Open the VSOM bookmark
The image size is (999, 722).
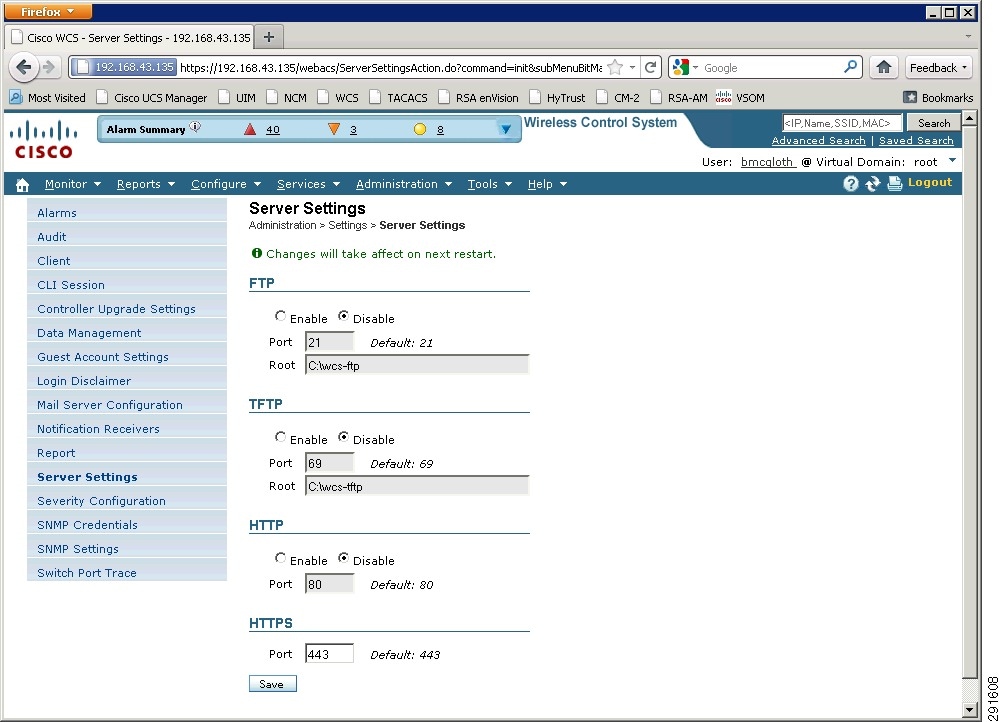(x=740, y=97)
